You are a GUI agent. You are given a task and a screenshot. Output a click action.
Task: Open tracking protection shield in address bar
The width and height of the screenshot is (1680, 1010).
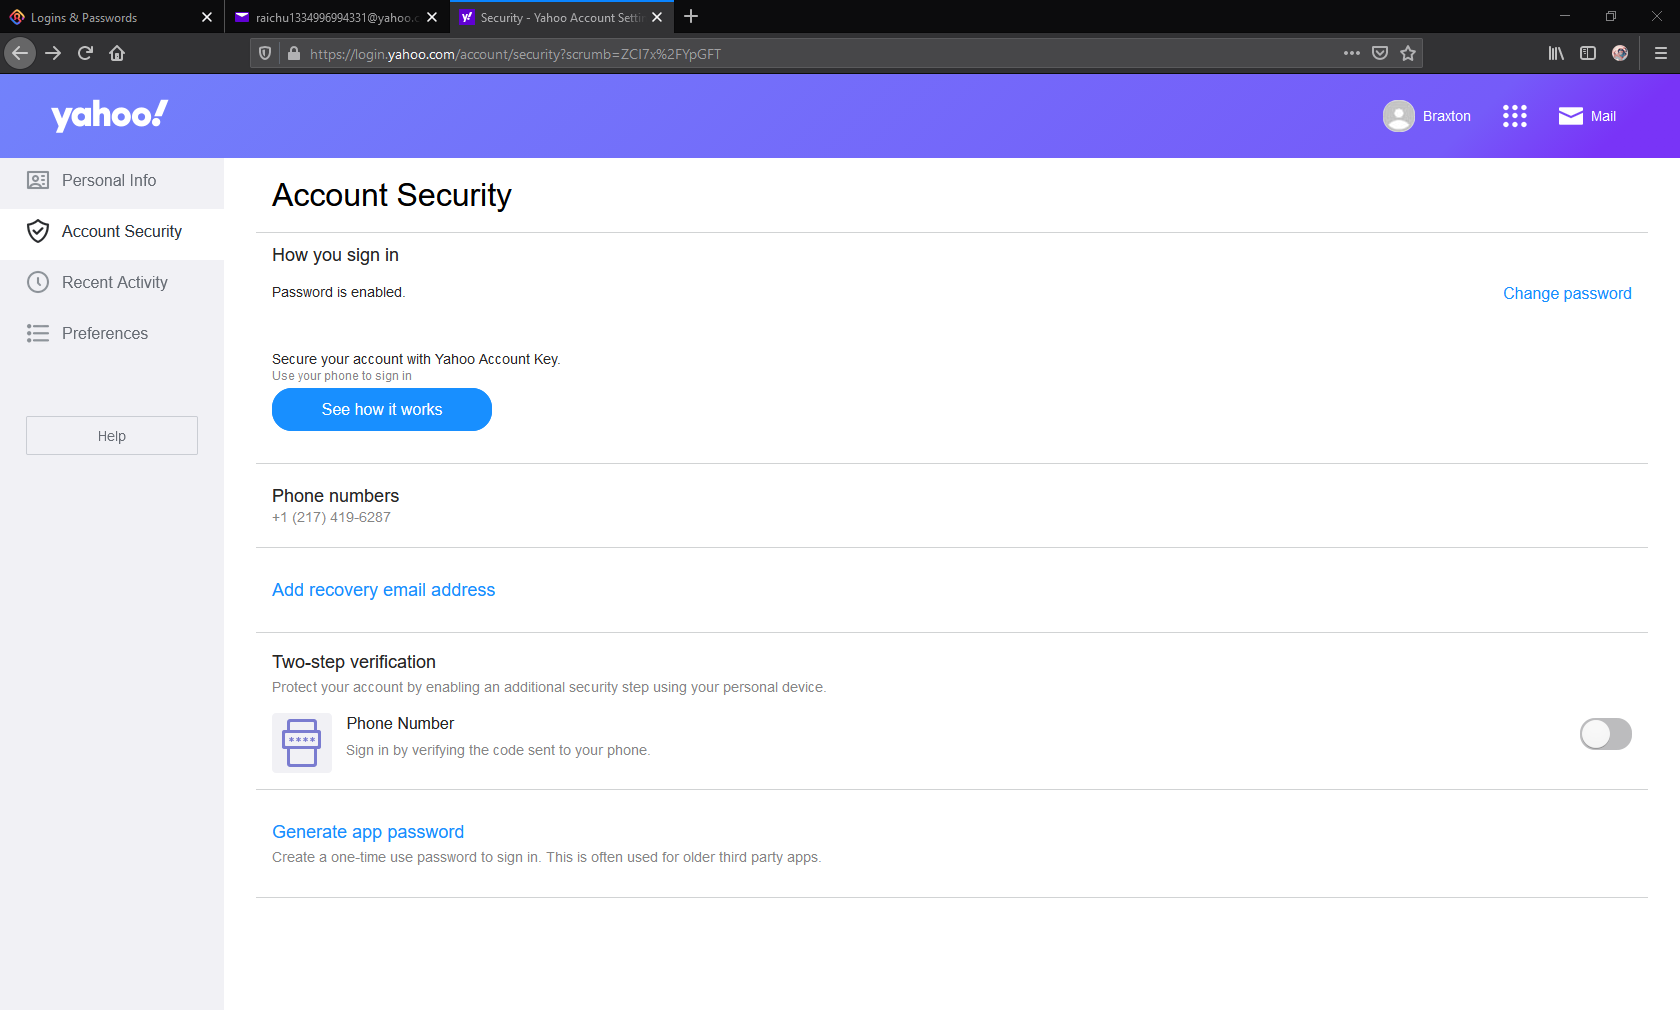(x=265, y=54)
